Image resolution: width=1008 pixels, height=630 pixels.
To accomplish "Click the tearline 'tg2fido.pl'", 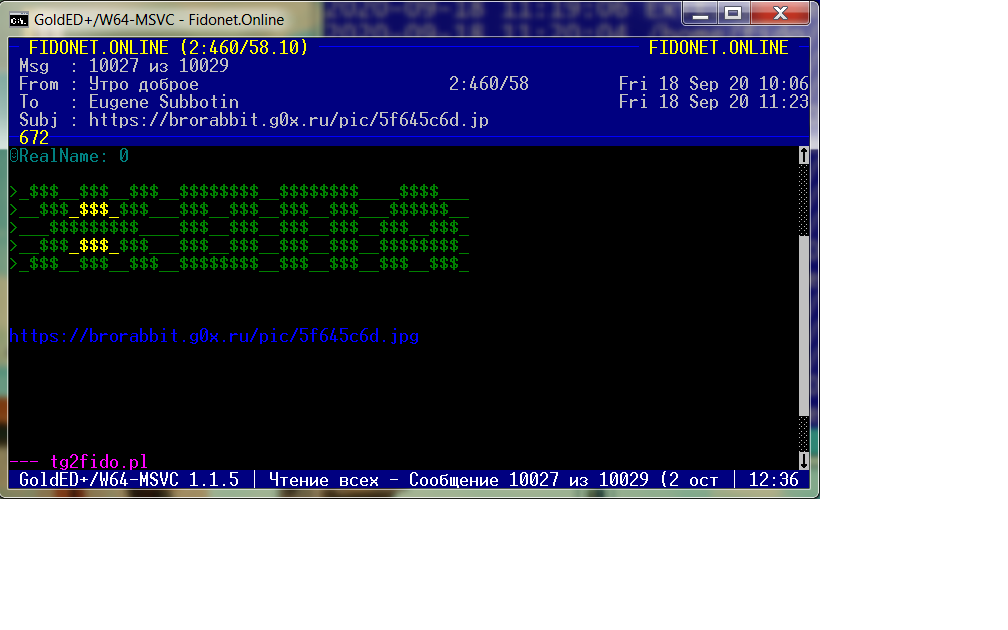I will [99, 462].
